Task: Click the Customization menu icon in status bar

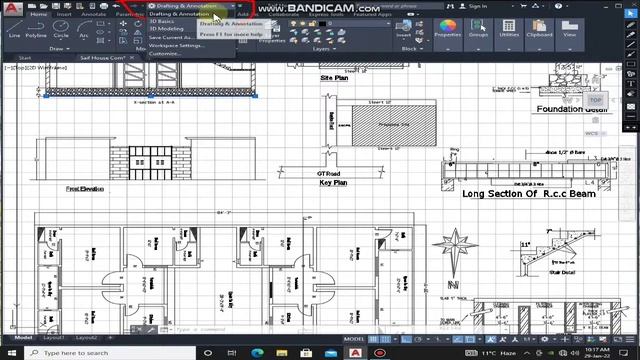Action: pyautogui.click(x=630, y=339)
